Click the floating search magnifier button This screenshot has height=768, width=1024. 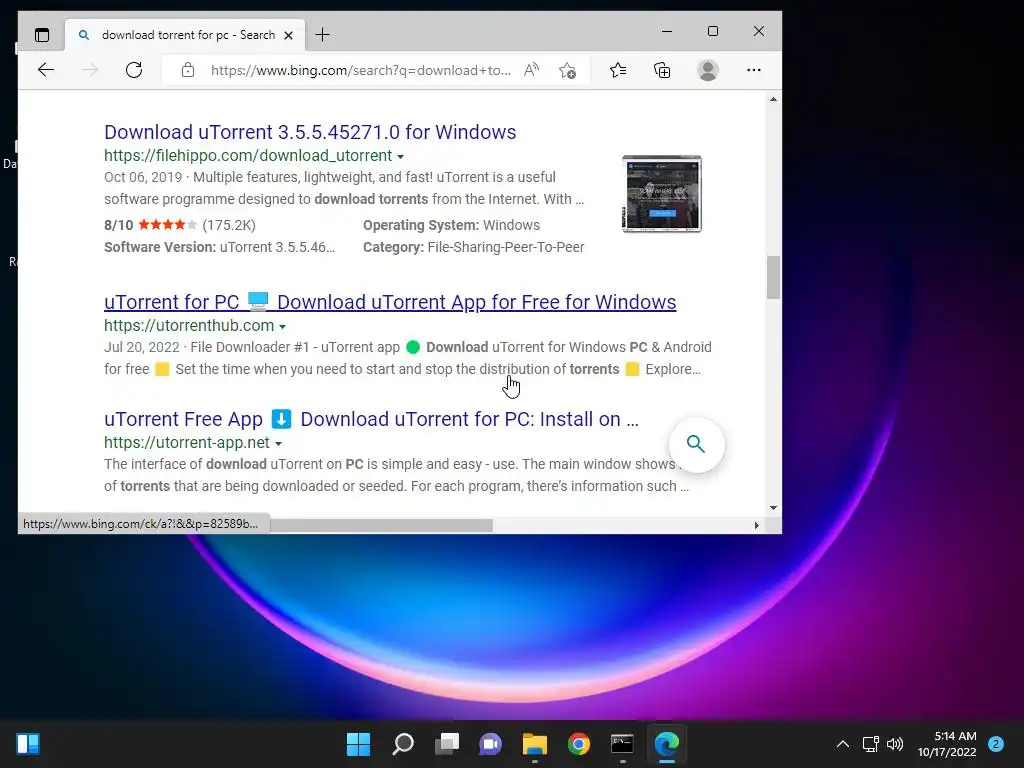(x=696, y=444)
